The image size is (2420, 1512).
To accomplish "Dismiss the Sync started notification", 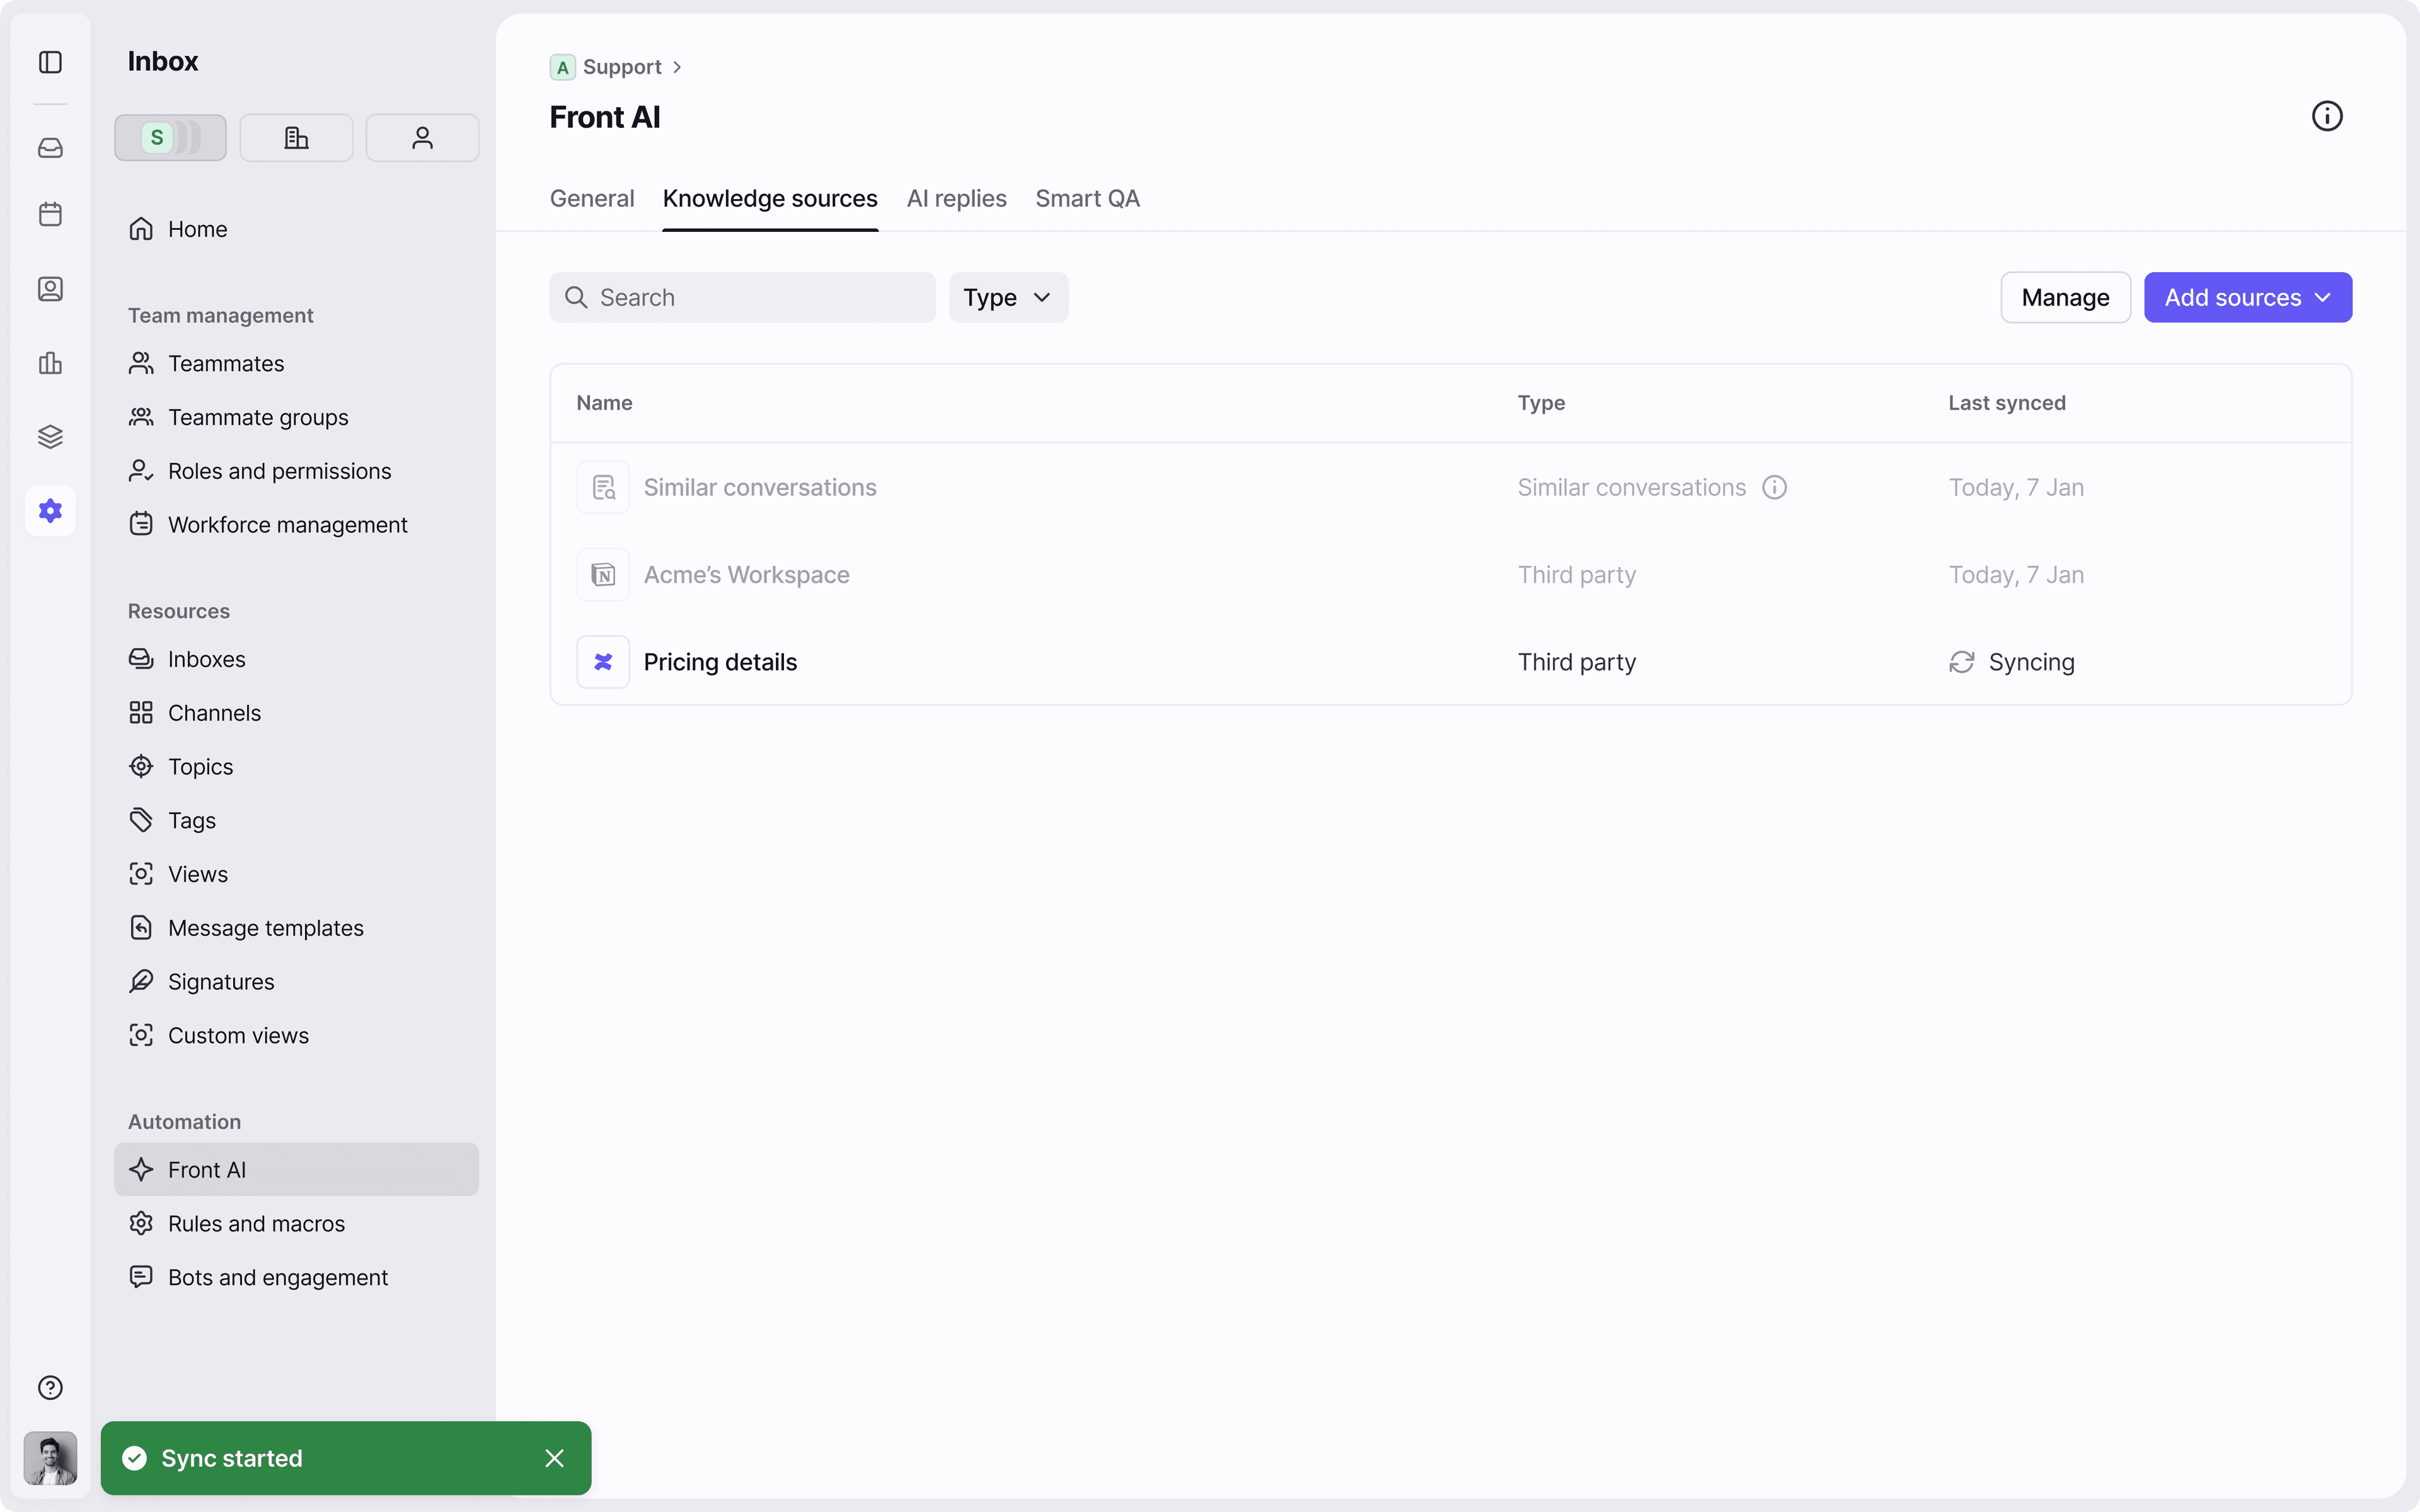I will coord(555,1457).
